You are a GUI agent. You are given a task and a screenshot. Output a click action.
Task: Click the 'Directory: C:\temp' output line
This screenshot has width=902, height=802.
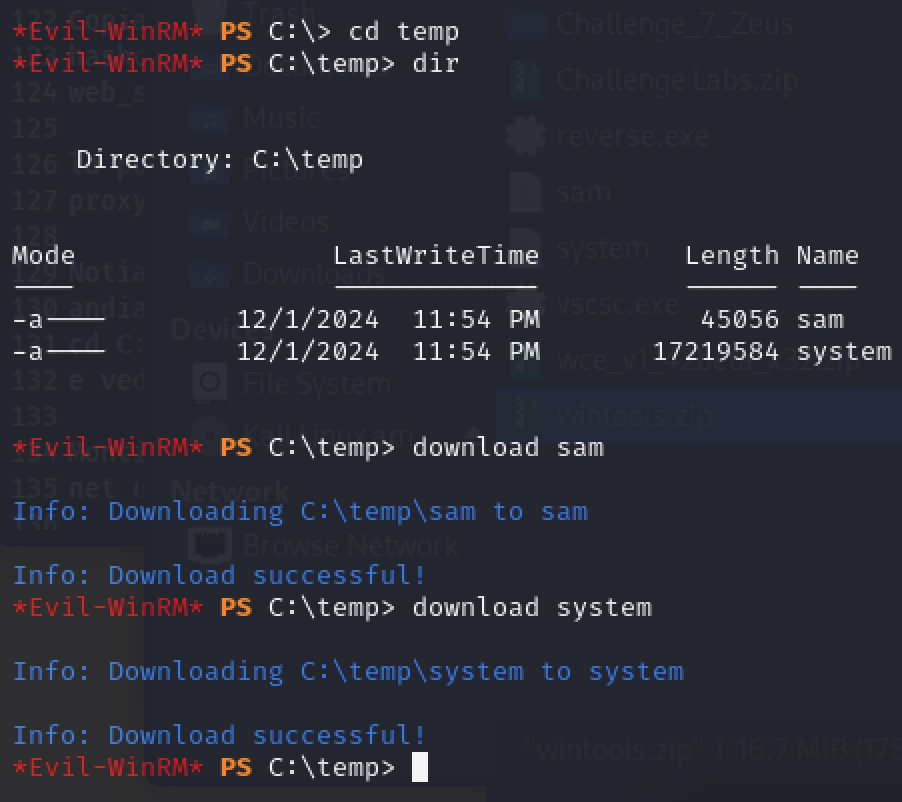pyautogui.click(x=219, y=159)
